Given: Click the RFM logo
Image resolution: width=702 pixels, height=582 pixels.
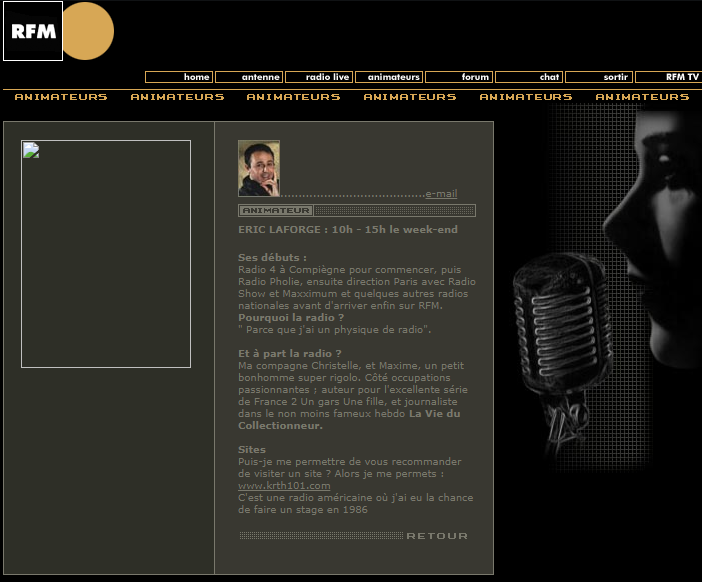Looking at the screenshot, I should [x=33, y=31].
